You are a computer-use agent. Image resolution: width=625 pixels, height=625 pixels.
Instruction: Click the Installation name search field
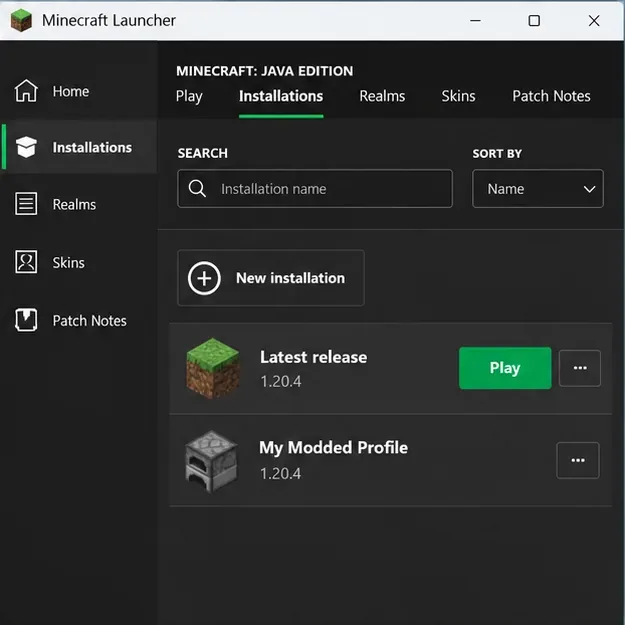click(315, 189)
